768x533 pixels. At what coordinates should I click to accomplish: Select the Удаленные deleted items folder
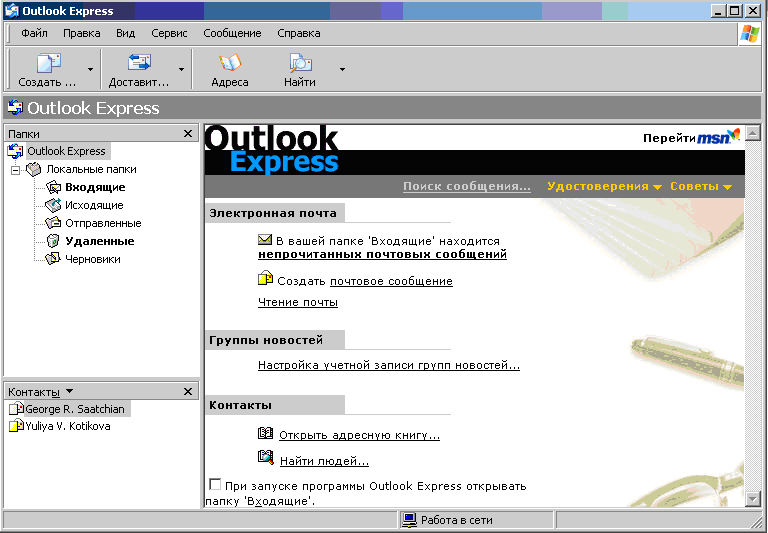coord(99,241)
